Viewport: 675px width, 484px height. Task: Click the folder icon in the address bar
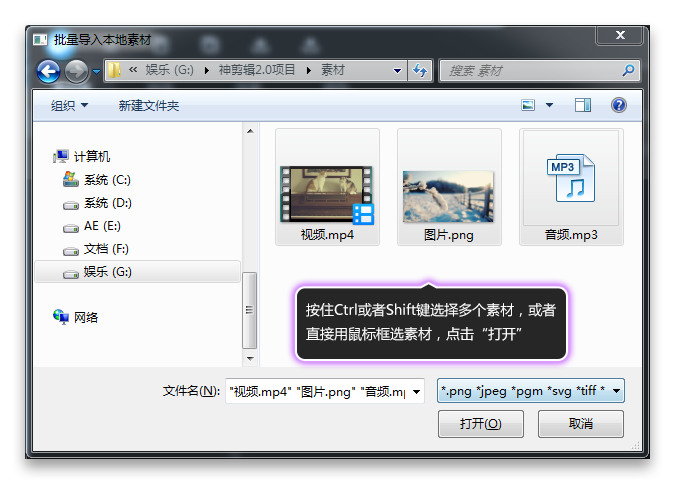tap(114, 70)
